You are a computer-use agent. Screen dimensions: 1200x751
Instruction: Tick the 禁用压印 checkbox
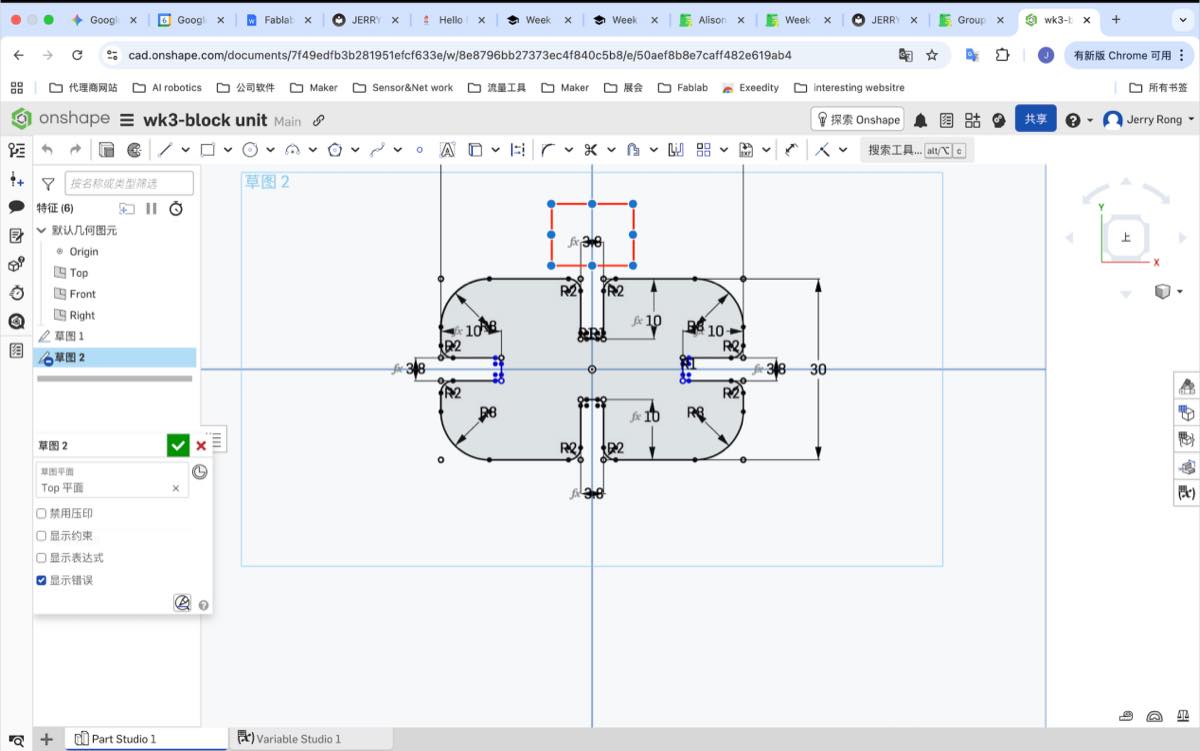(x=41, y=514)
